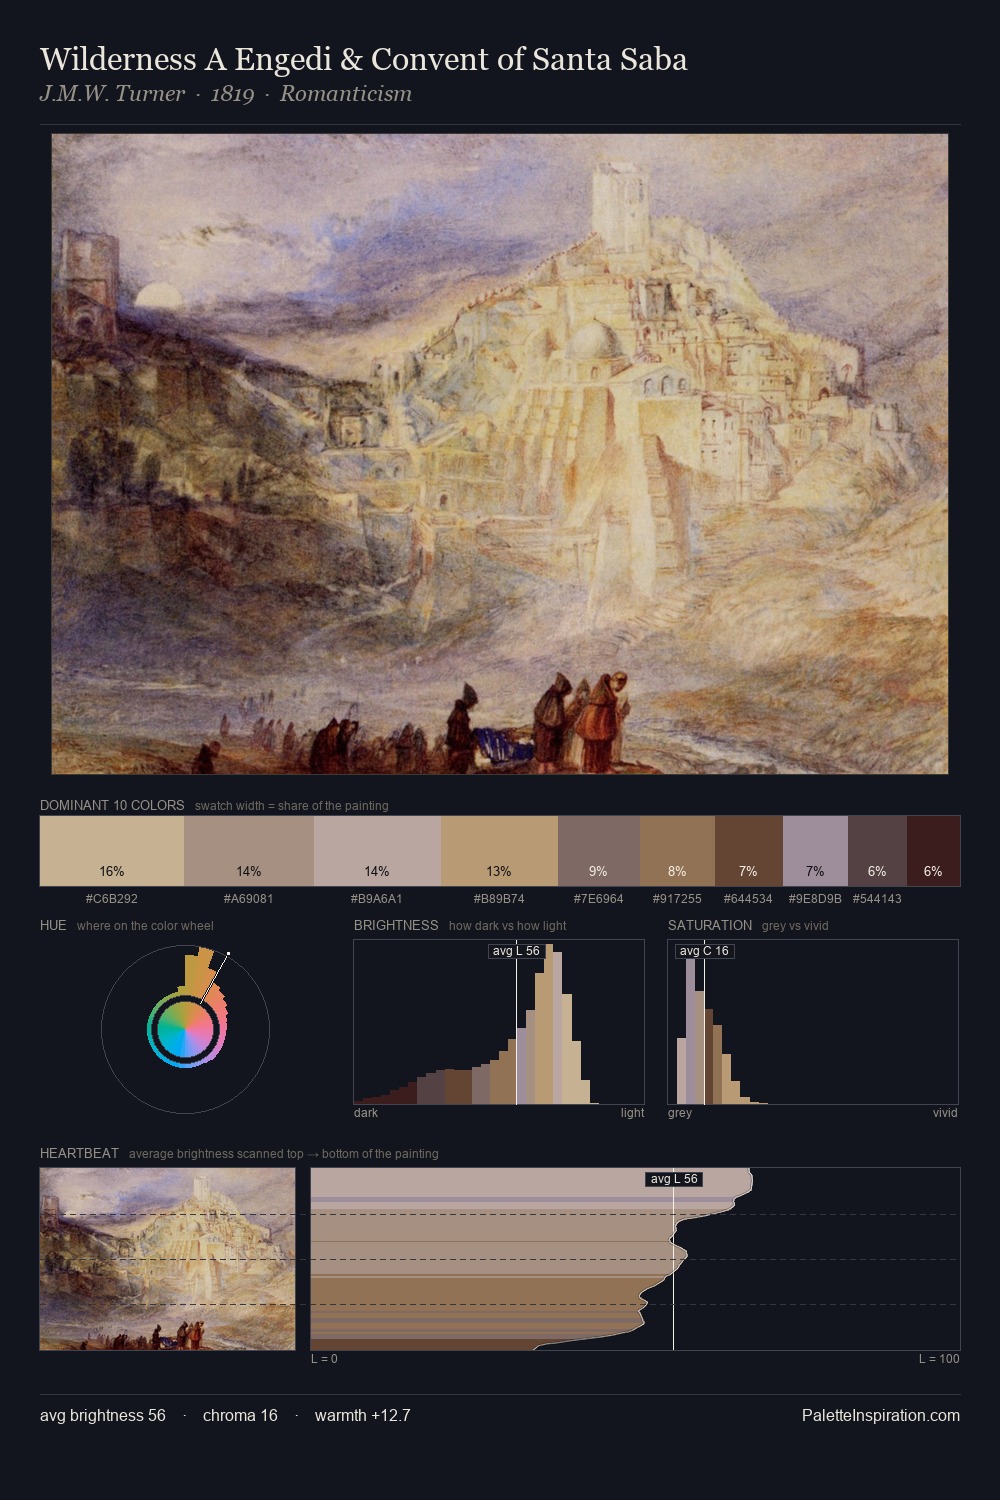Click 'swatch width = share of the painting' caption
The image size is (1000, 1500).
(x=292, y=806)
